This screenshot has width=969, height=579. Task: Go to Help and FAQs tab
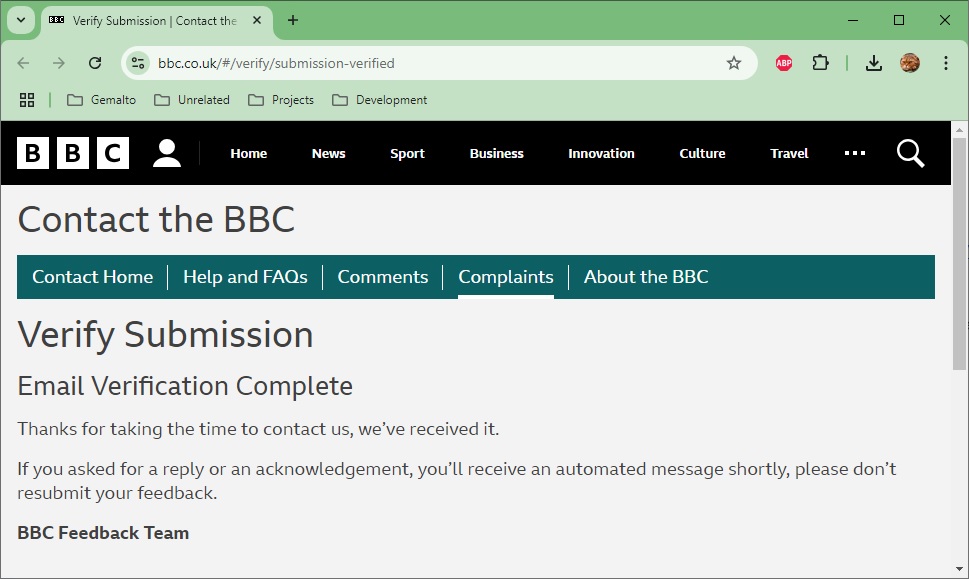click(x=245, y=277)
